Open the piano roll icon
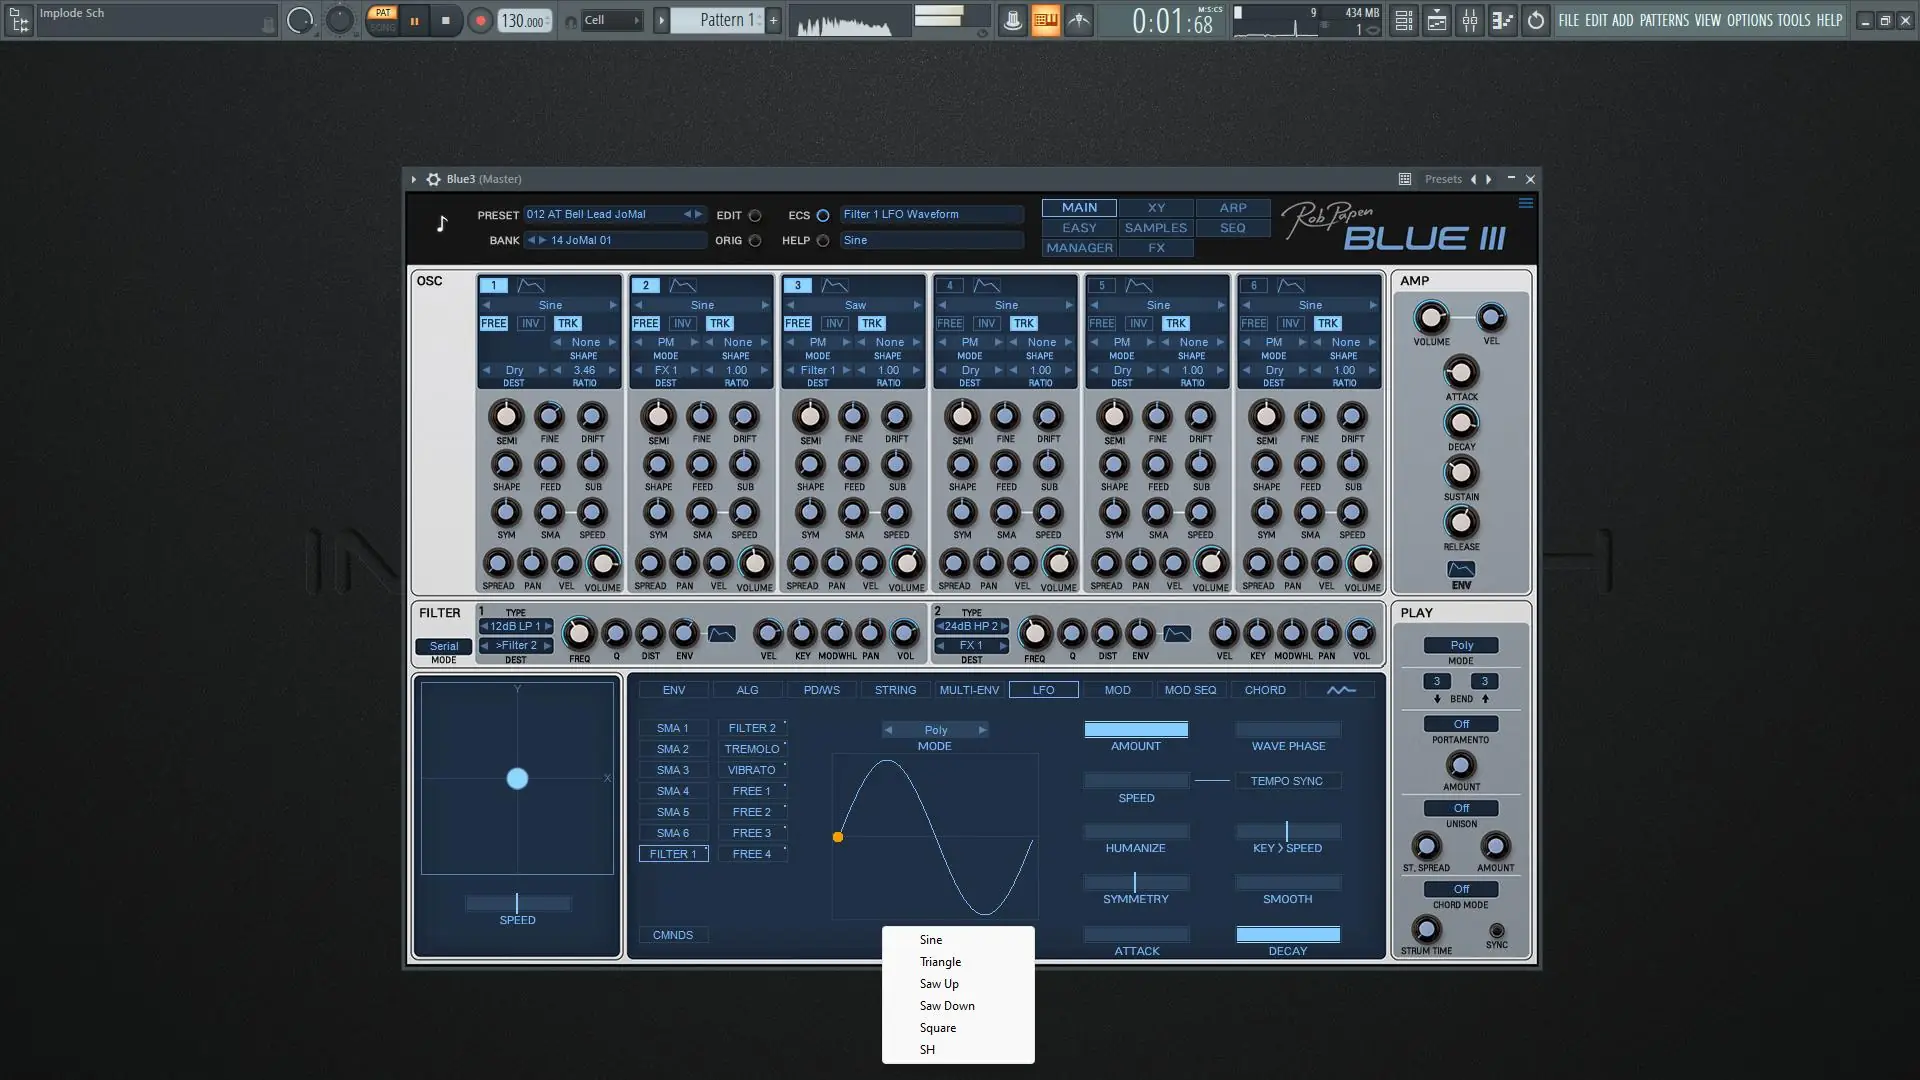This screenshot has height=1080, width=1920. 1503,20
